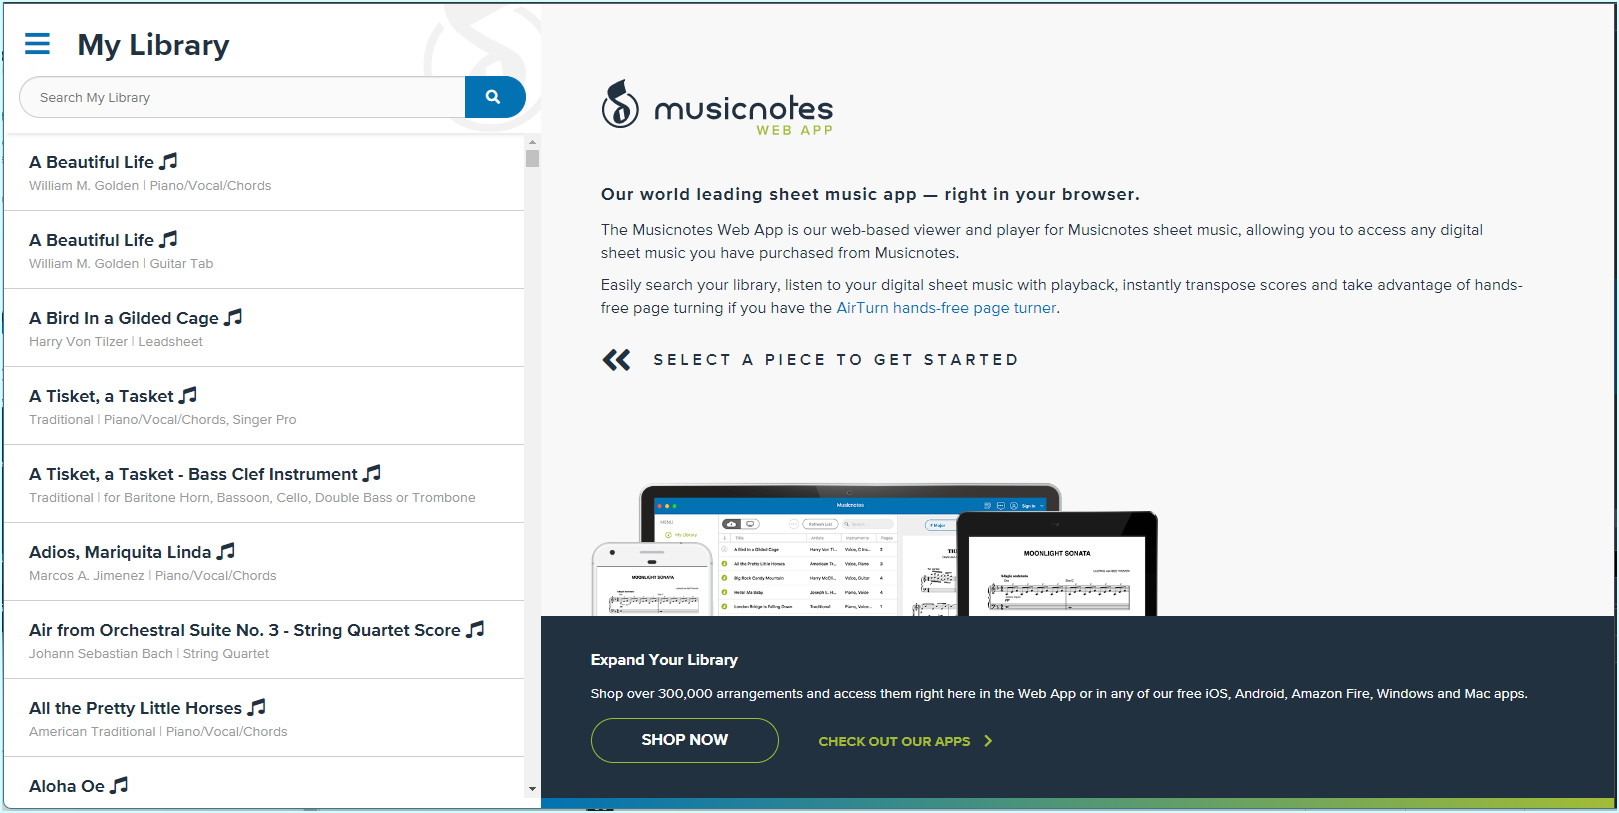1619x813 pixels.
Task: Click music note icon beside A Bird In a Gilded Cage
Action: [x=233, y=317]
